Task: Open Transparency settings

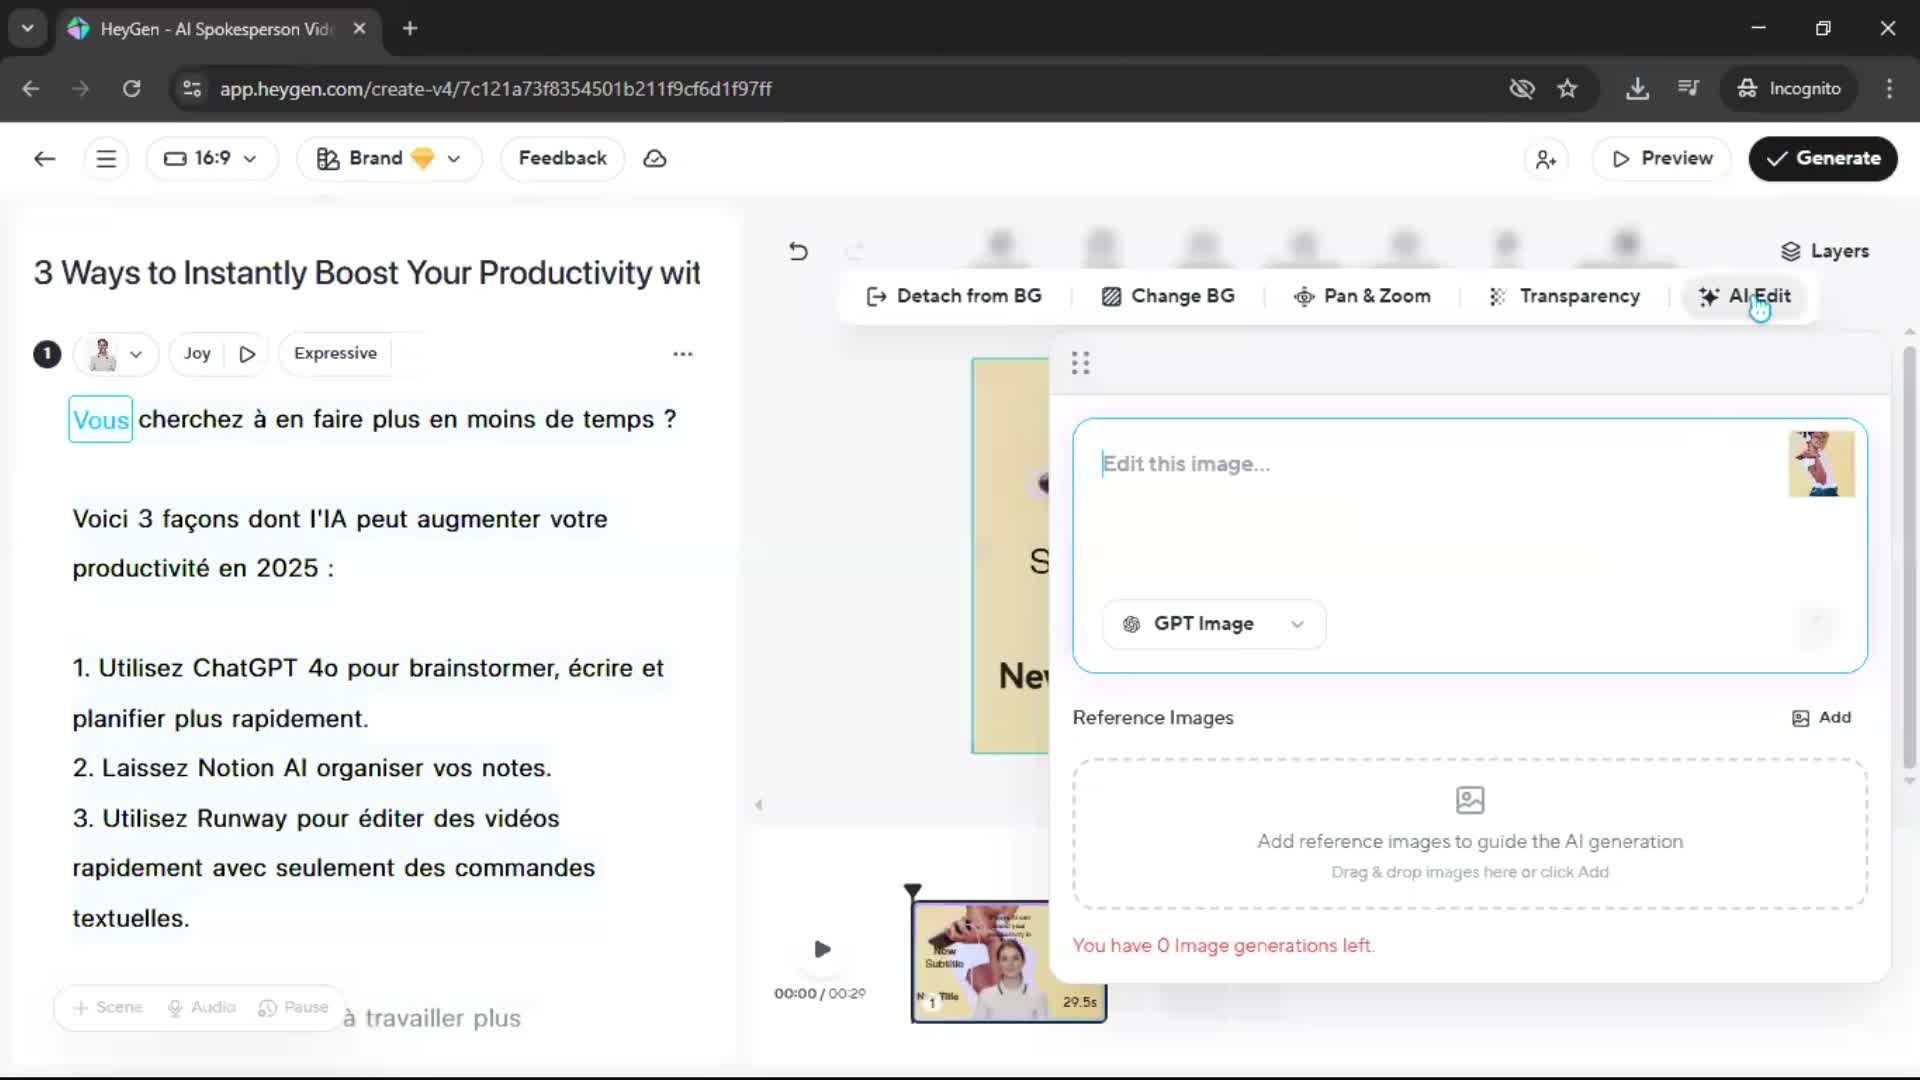Action: coord(1565,296)
